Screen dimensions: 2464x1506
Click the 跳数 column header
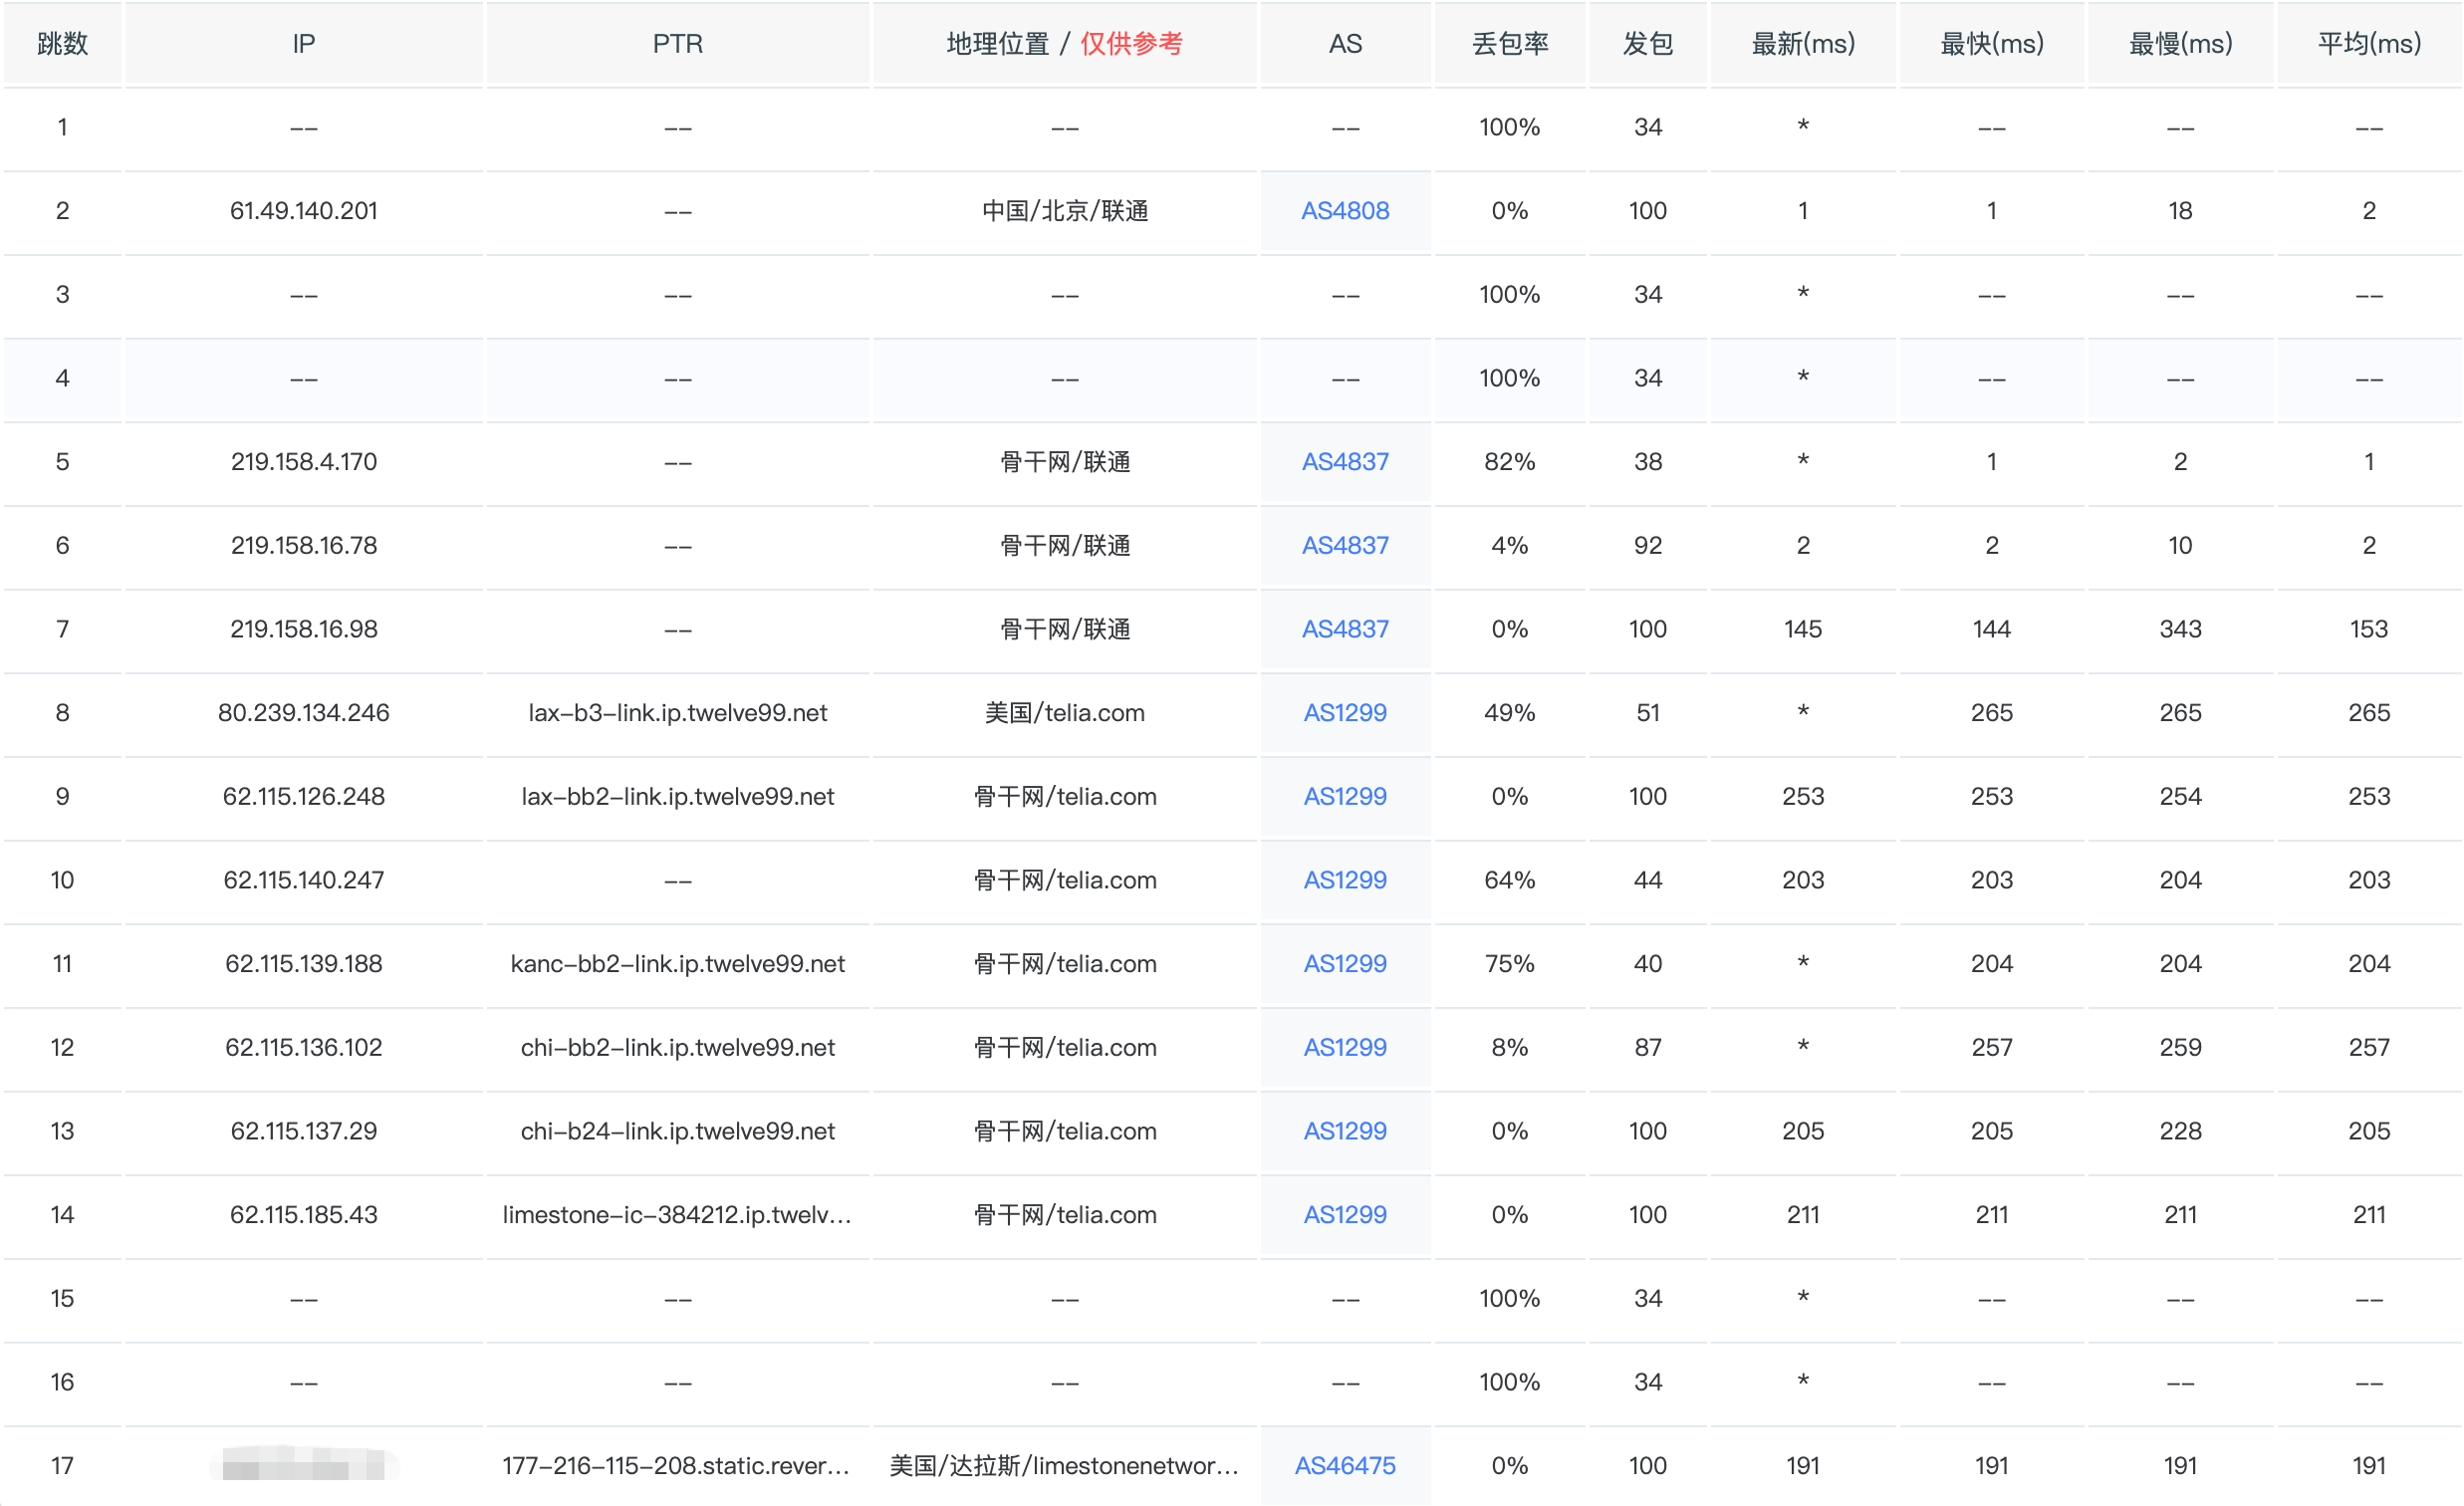click(x=62, y=44)
